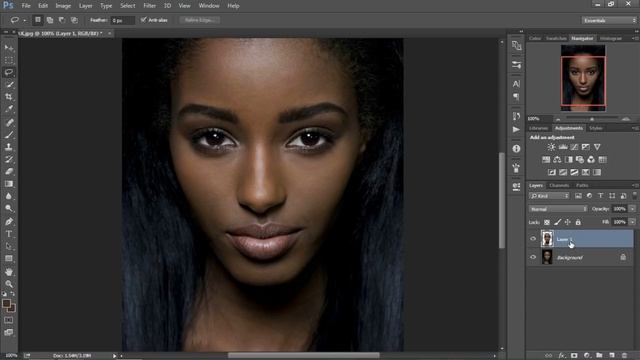This screenshot has width=640, height=360.
Task: Select the Pen tool
Action: (9, 222)
